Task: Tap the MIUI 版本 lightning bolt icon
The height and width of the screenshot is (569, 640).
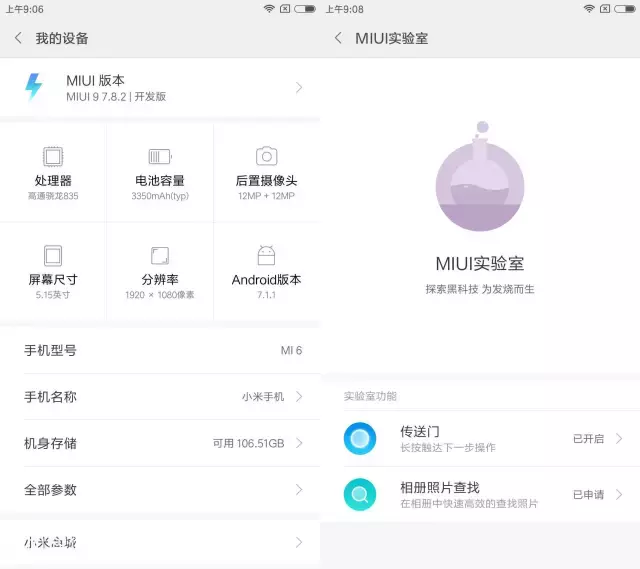Action: pyautogui.click(x=33, y=86)
